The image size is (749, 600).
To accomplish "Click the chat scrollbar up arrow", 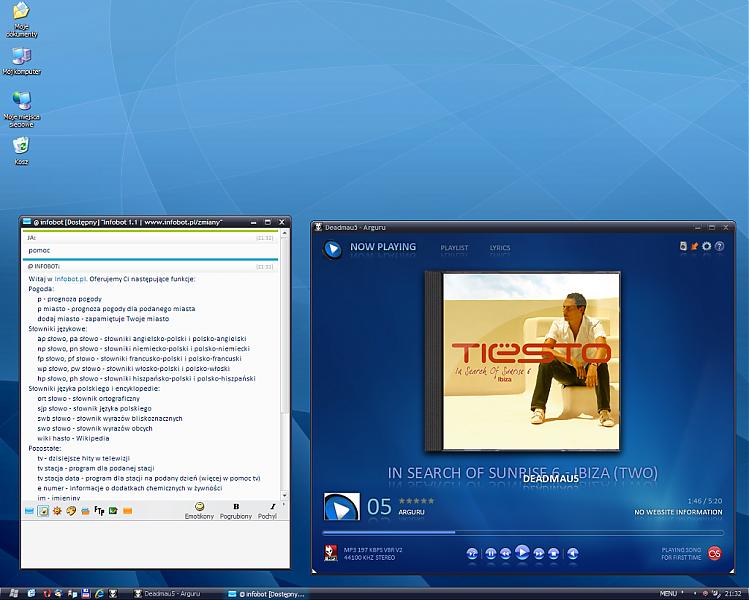I will (285, 233).
